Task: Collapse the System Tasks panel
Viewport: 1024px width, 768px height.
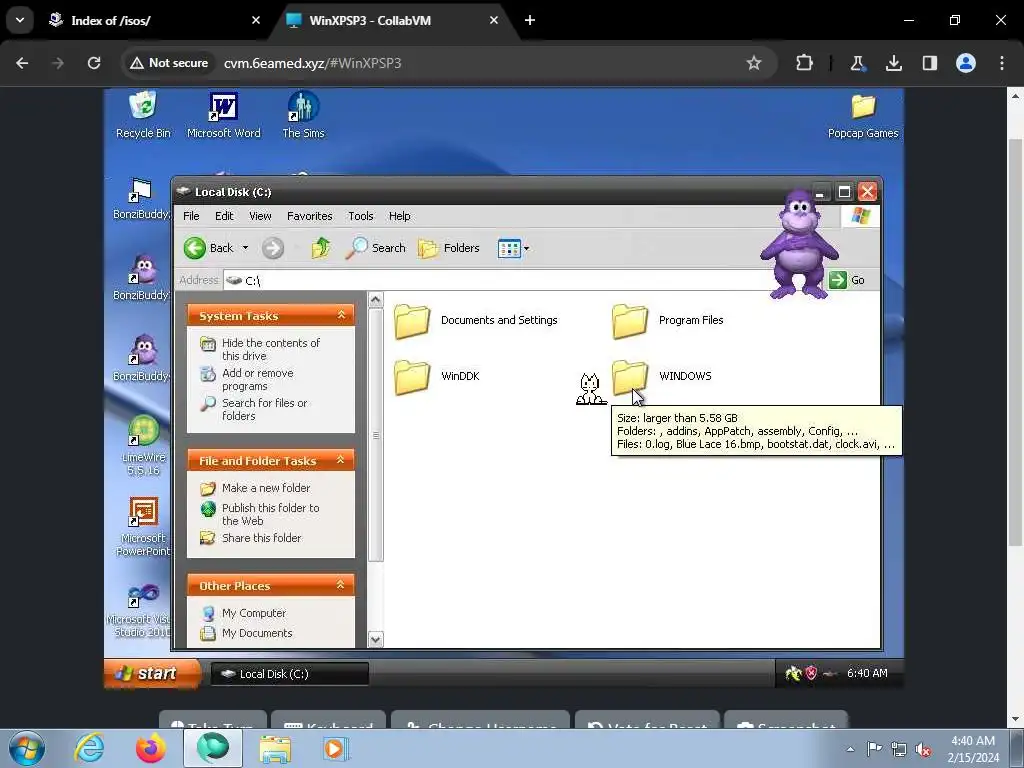Action: point(341,315)
